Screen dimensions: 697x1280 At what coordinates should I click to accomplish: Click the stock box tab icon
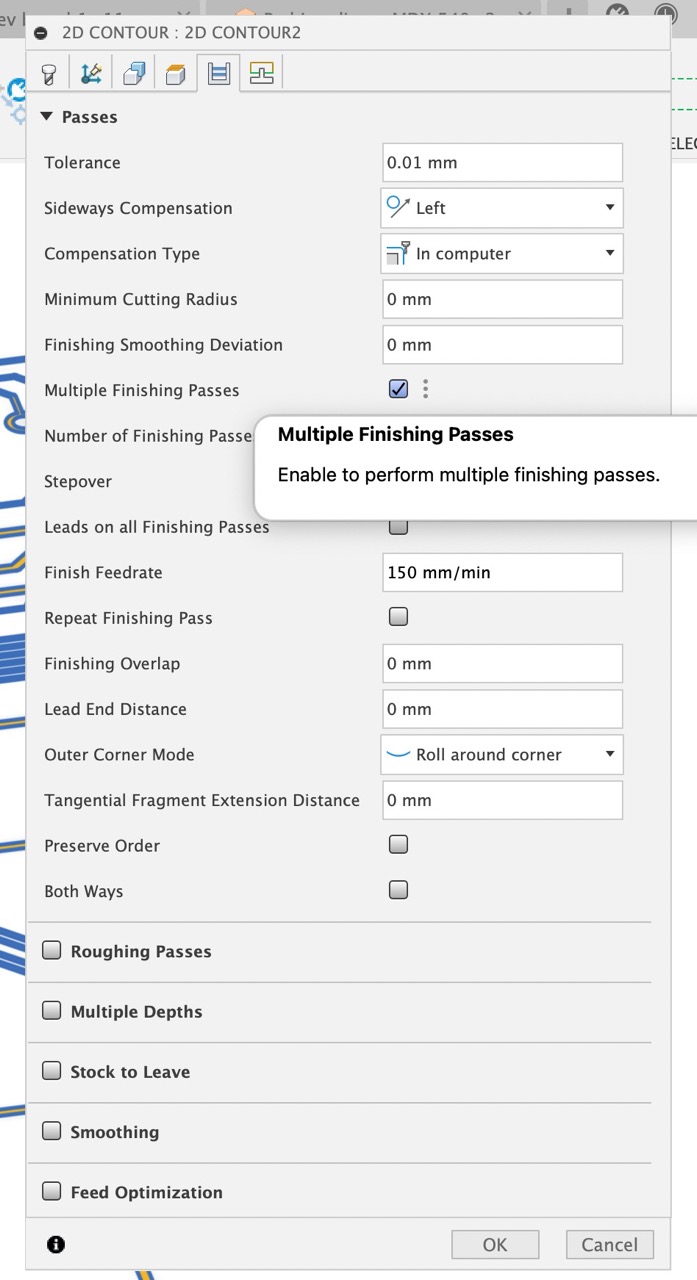(176, 74)
